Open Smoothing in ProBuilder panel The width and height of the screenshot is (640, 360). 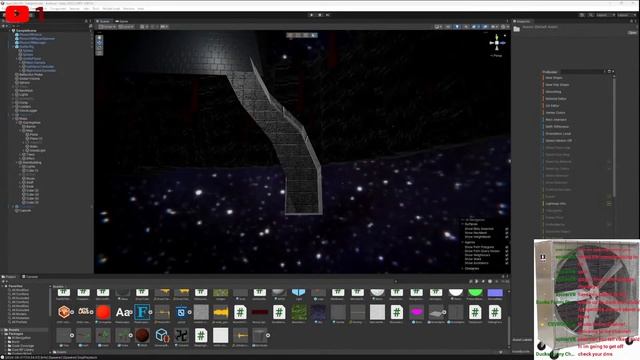(553, 91)
